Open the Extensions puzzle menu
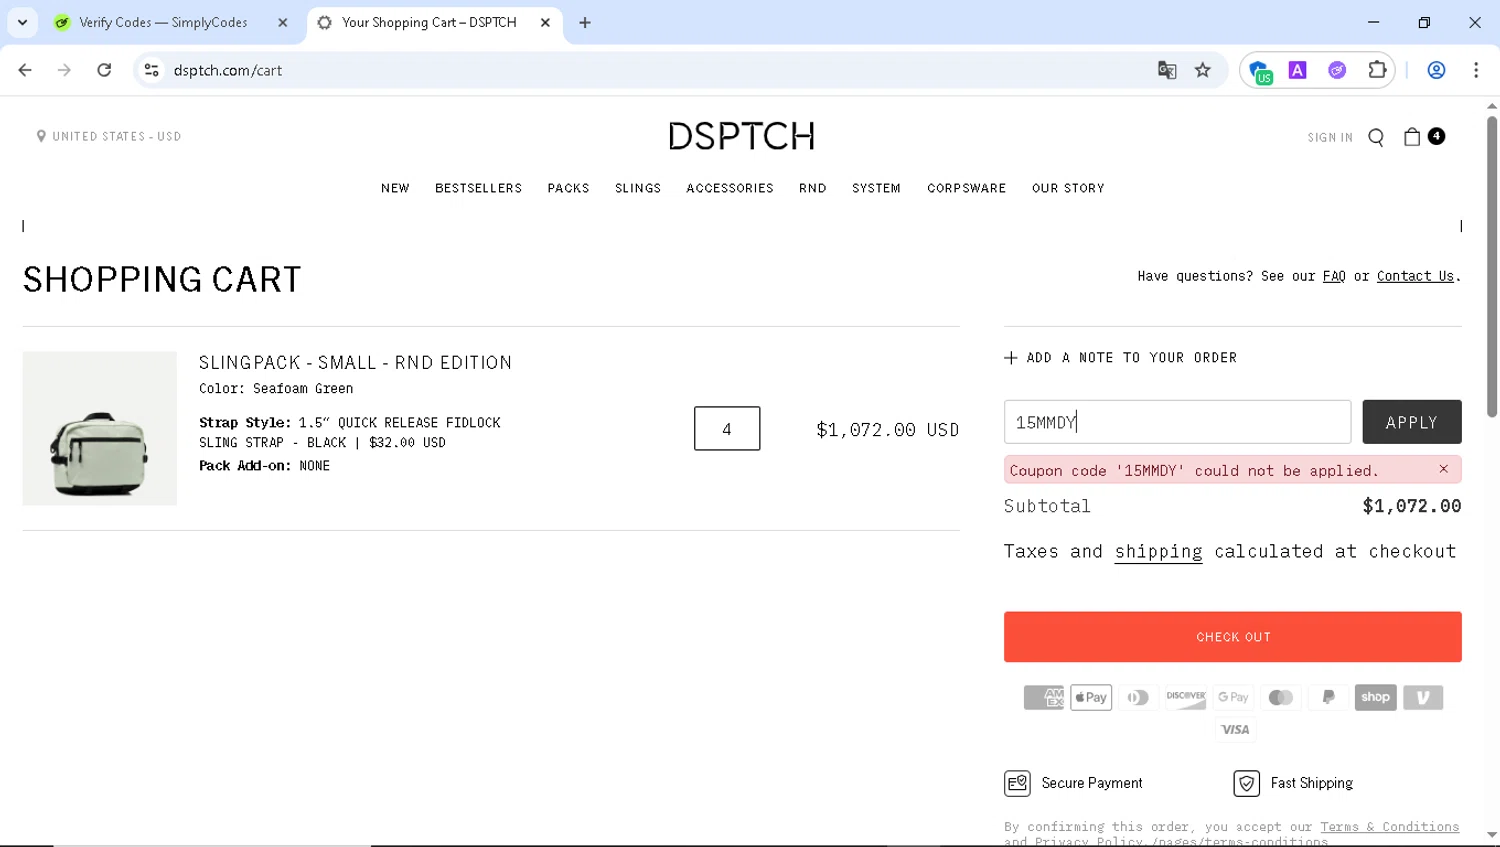 pos(1377,70)
